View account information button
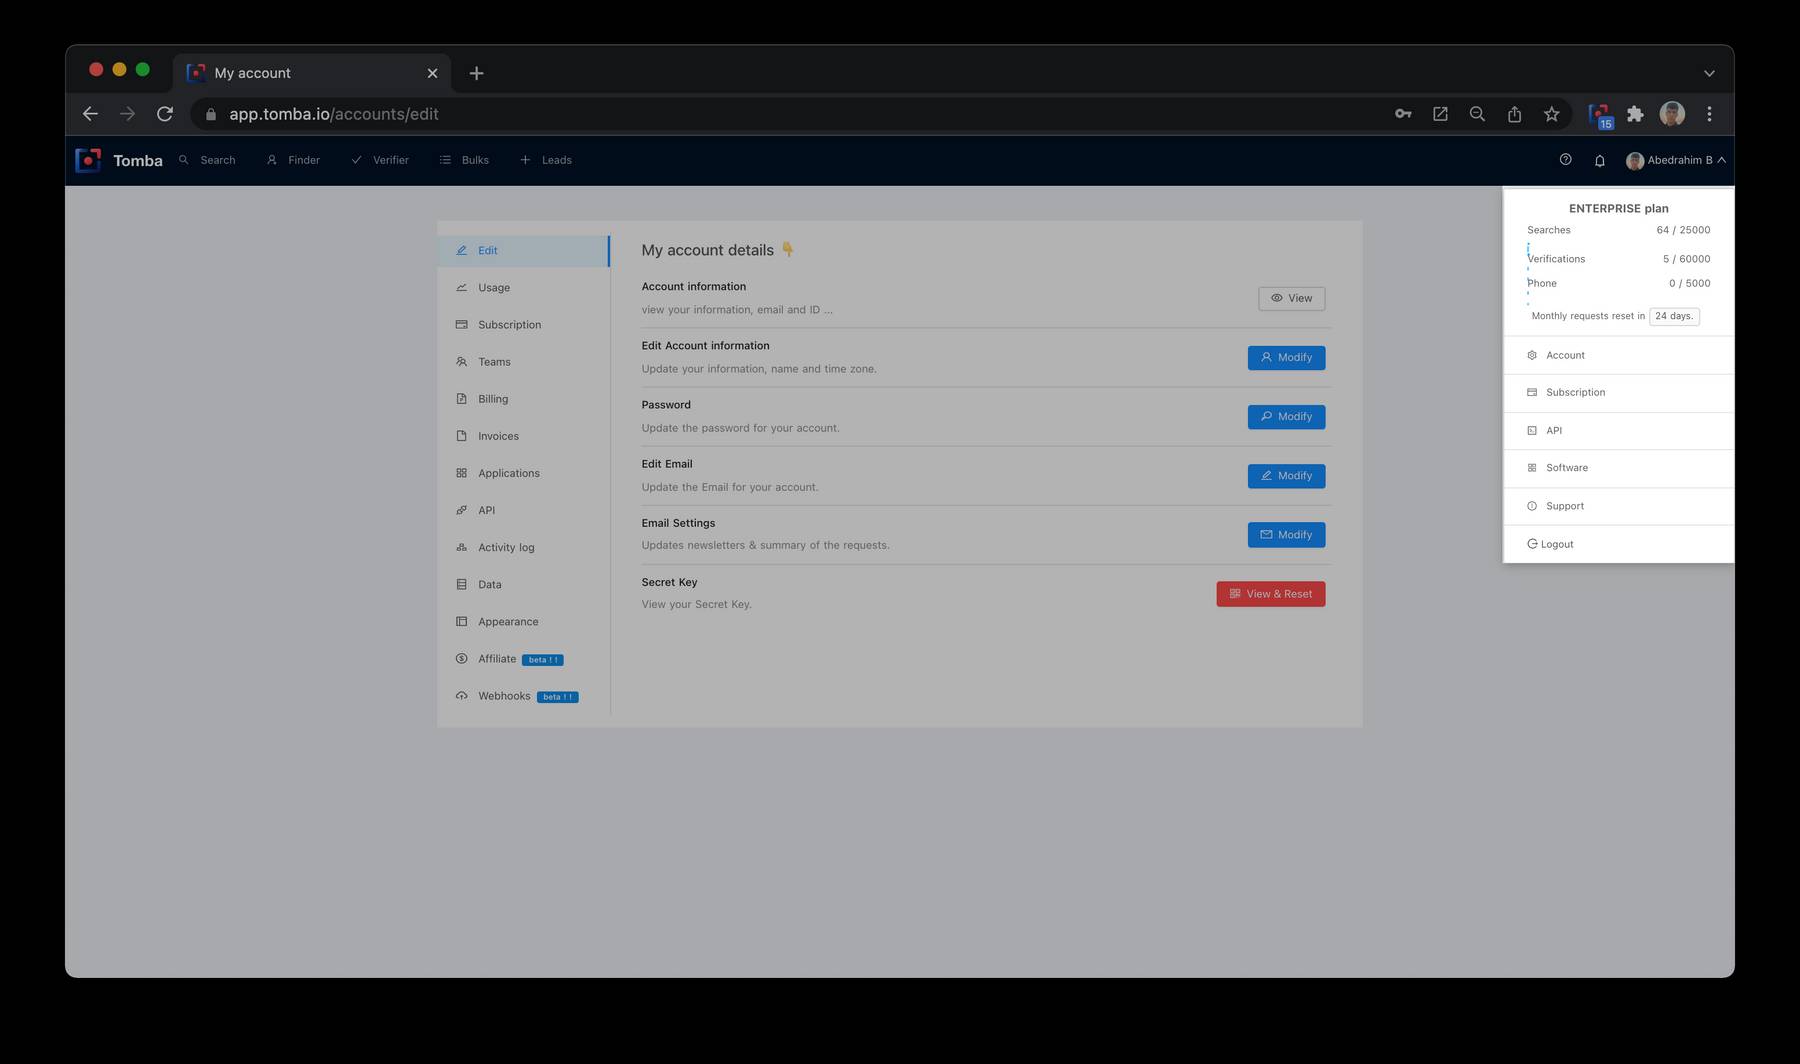Image resolution: width=1800 pixels, height=1064 pixels. pyautogui.click(x=1291, y=298)
